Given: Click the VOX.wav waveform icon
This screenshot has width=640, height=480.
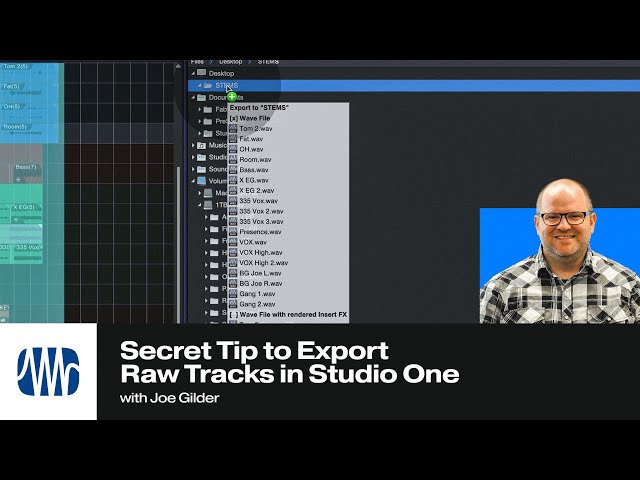Looking at the screenshot, I should coord(233,242).
